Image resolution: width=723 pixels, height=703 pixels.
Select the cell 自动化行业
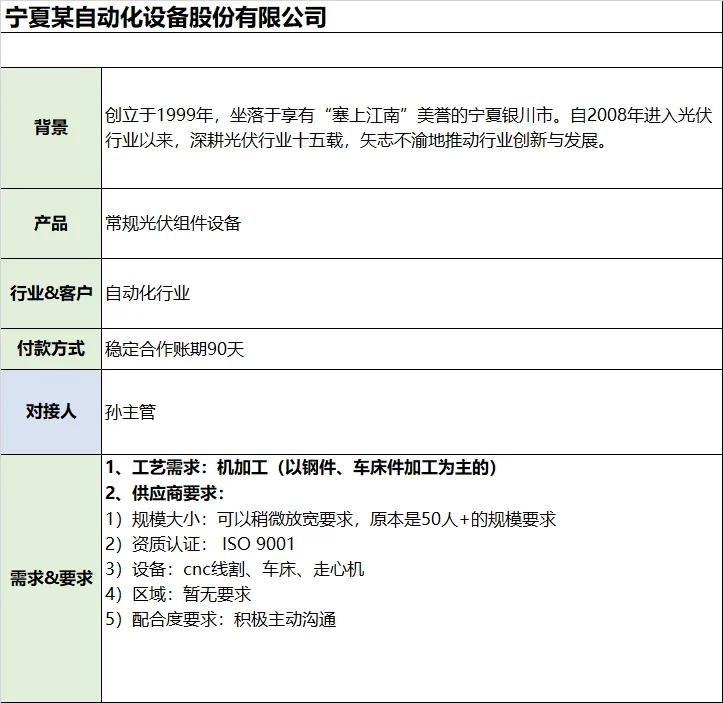(412, 293)
